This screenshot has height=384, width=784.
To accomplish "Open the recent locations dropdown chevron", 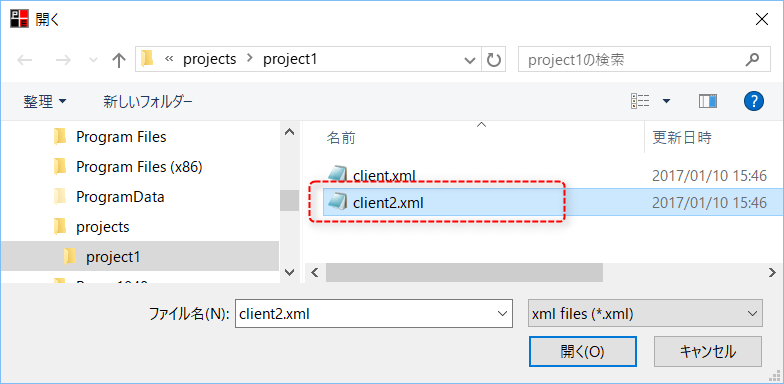I will coord(93,60).
